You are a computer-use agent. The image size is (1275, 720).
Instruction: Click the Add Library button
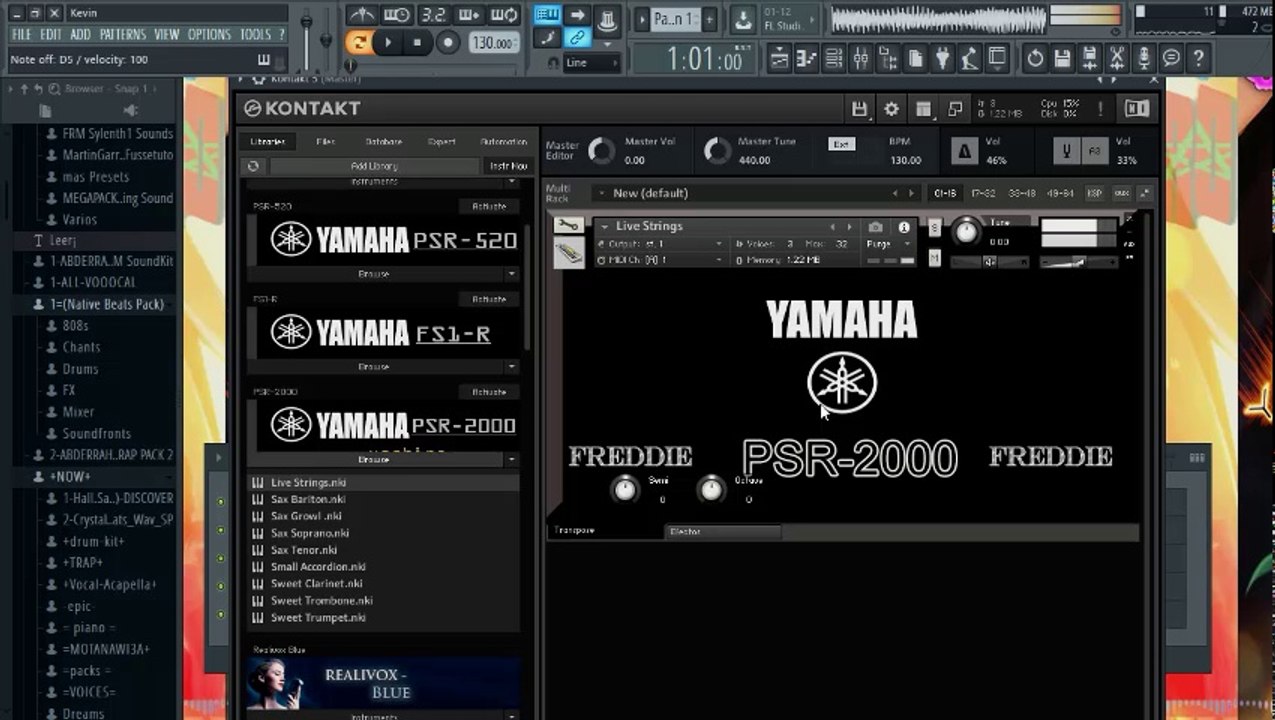pyautogui.click(x=374, y=166)
